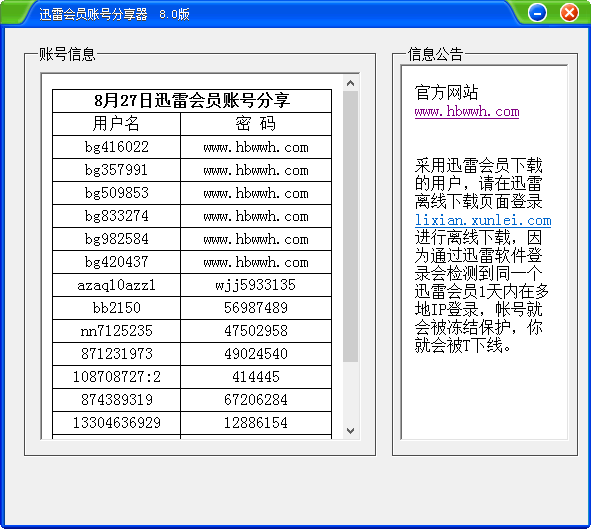
Task: Select username bg357991
Action: coord(116,170)
